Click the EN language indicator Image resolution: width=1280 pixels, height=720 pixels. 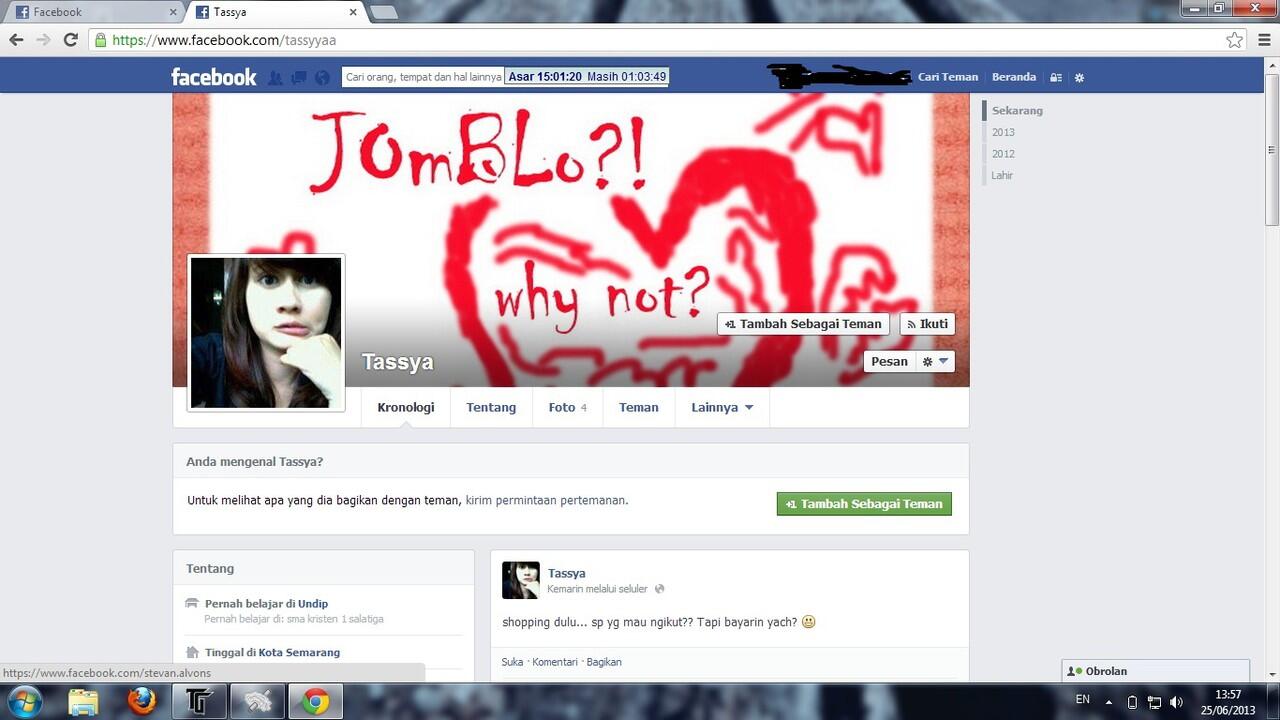(x=1083, y=700)
